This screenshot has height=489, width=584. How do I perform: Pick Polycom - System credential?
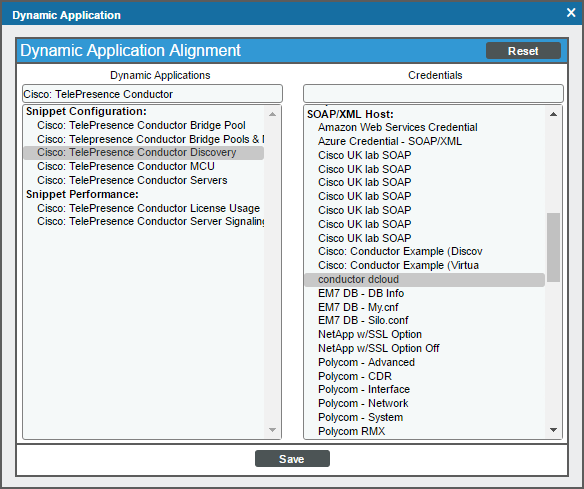[425, 417]
